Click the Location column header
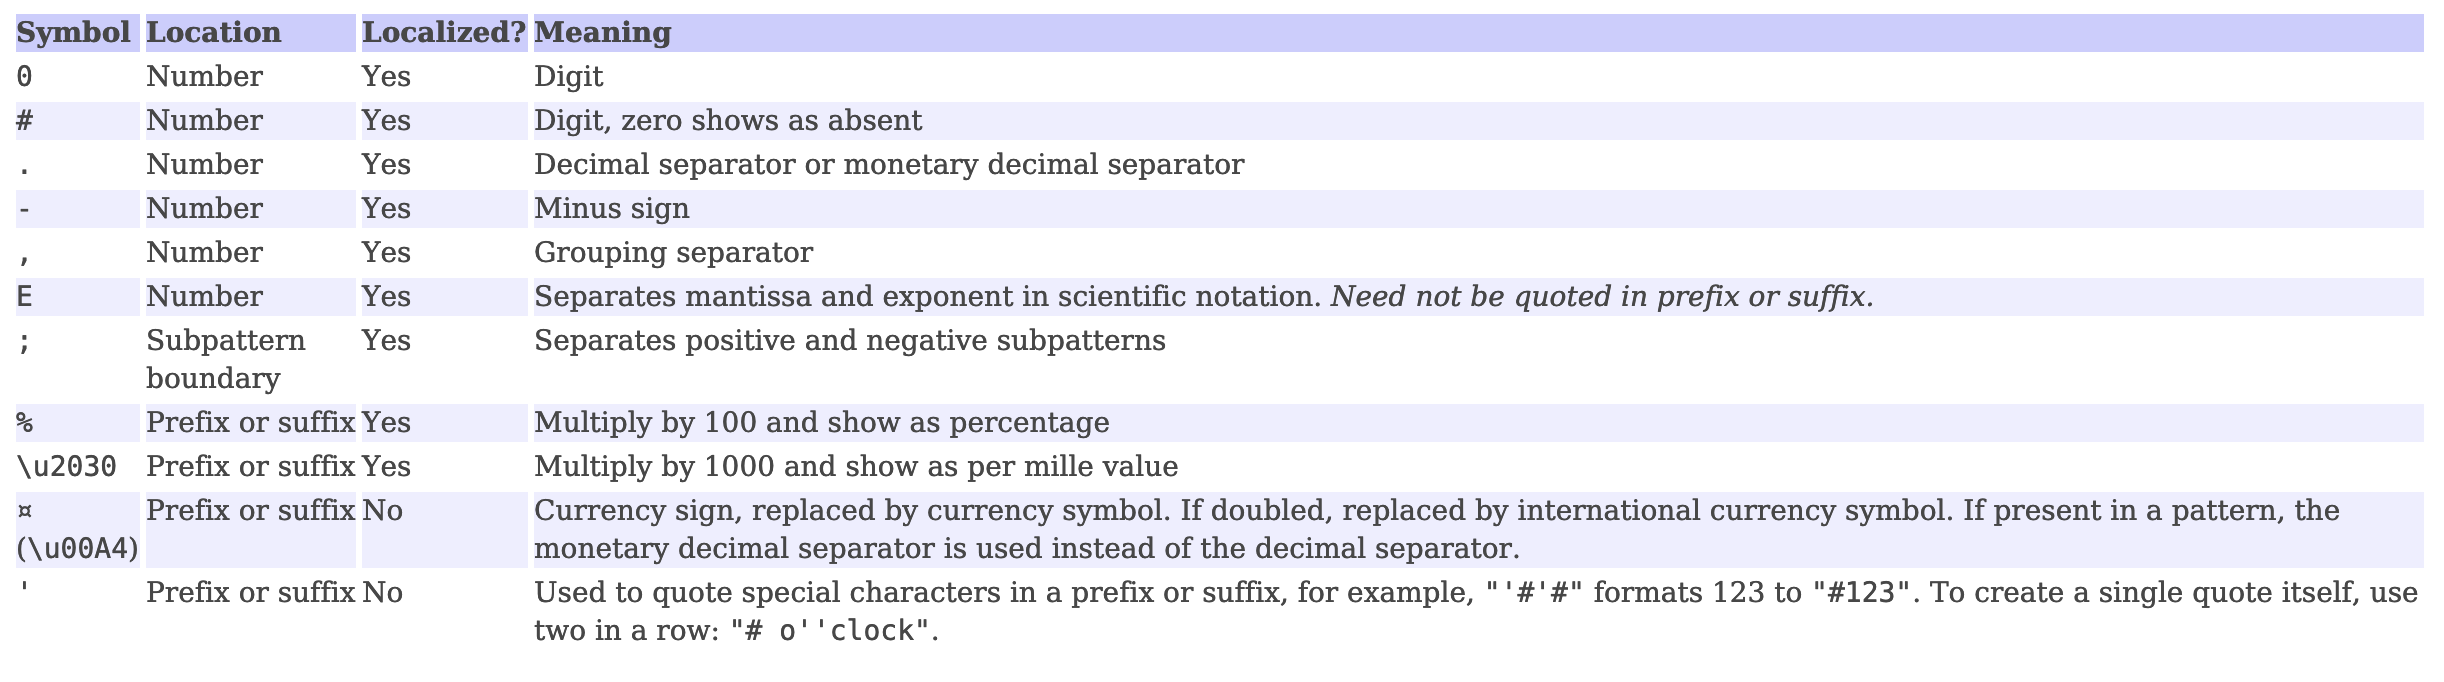The width and height of the screenshot is (2444, 682). pos(214,33)
